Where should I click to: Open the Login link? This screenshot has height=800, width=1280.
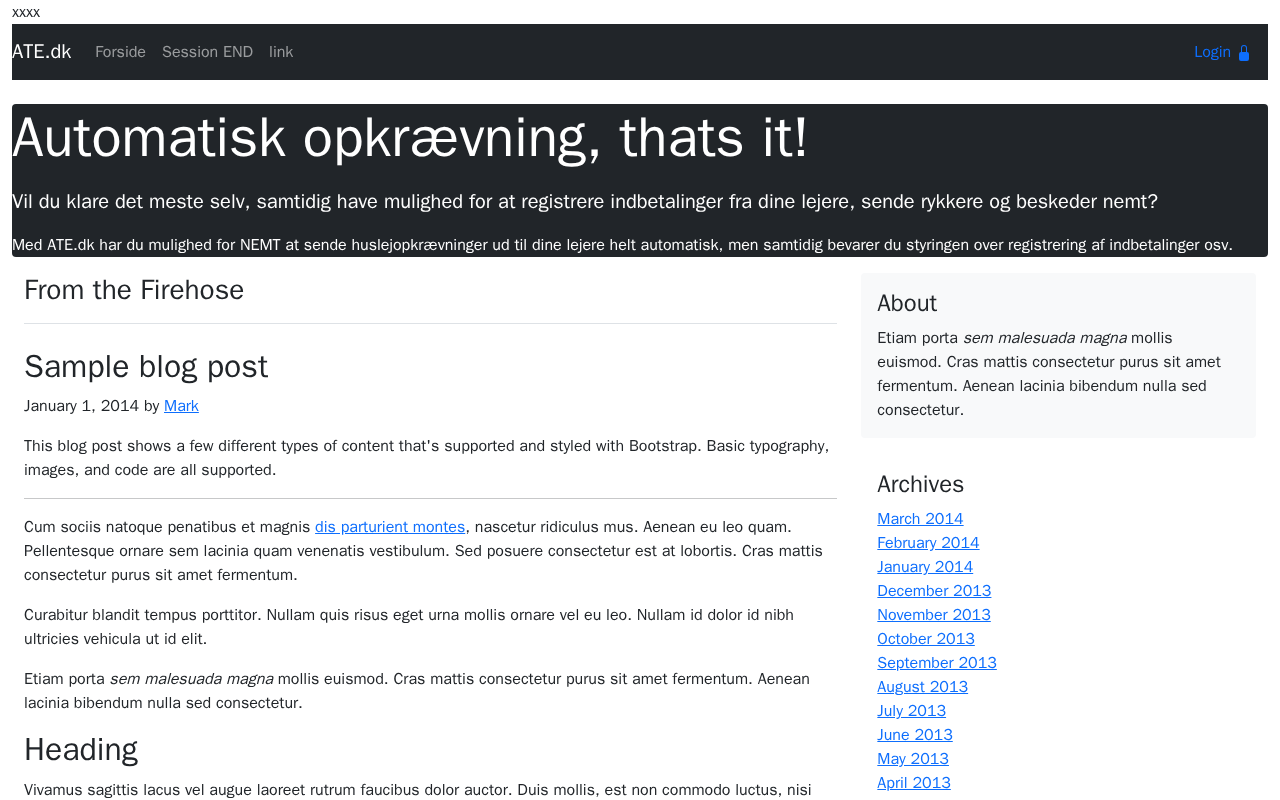[1222, 52]
